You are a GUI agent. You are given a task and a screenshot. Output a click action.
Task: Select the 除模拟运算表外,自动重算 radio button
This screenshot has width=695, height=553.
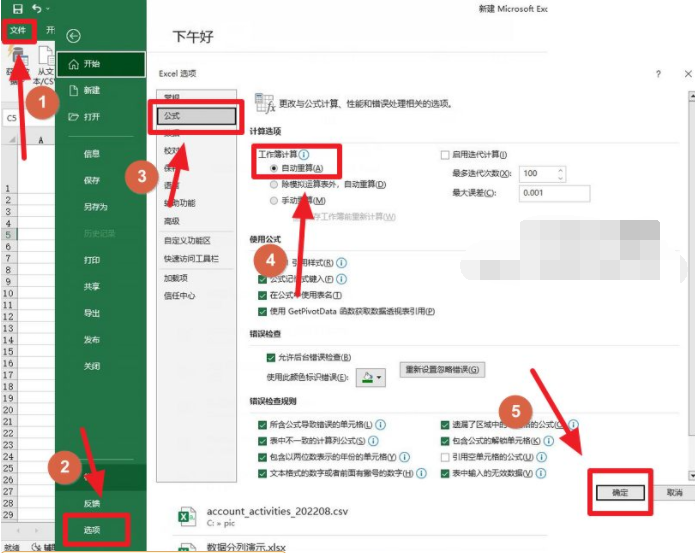click(274, 184)
